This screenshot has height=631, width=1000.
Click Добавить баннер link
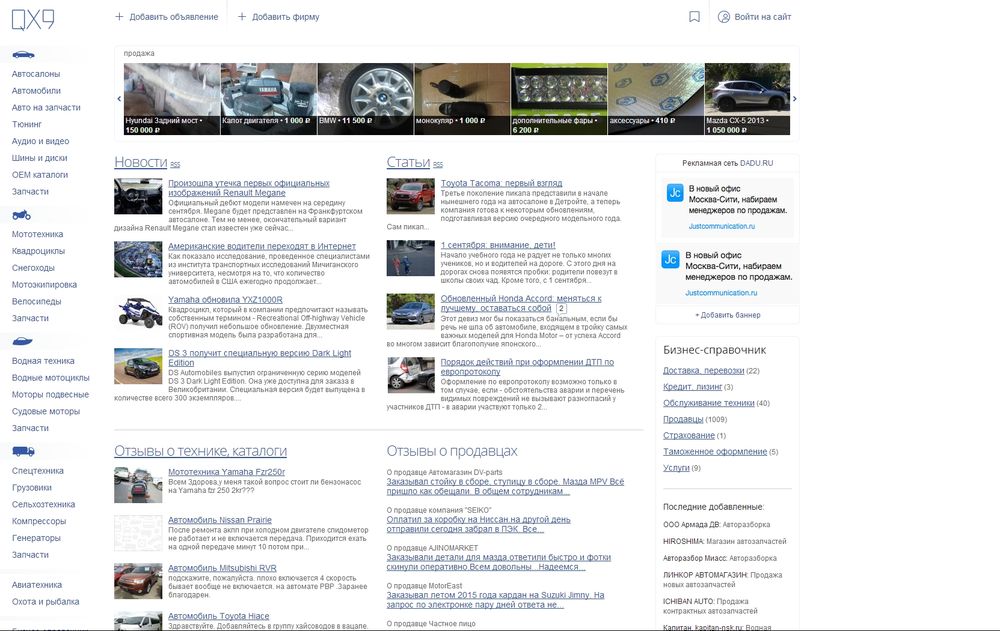pyautogui.click(x=728, y=315)
